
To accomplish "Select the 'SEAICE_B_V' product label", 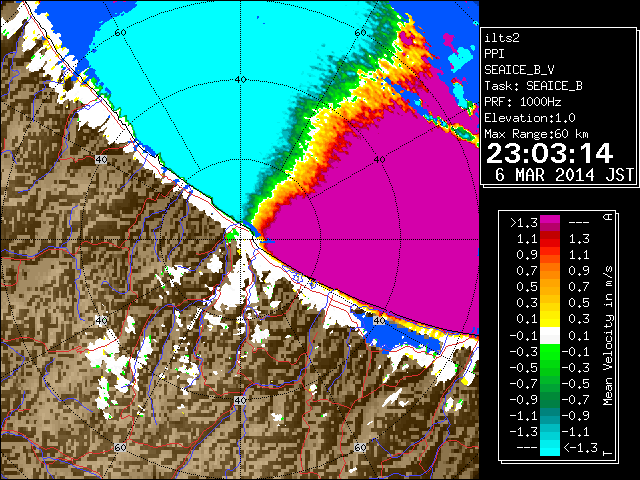I will click(519, 70).
